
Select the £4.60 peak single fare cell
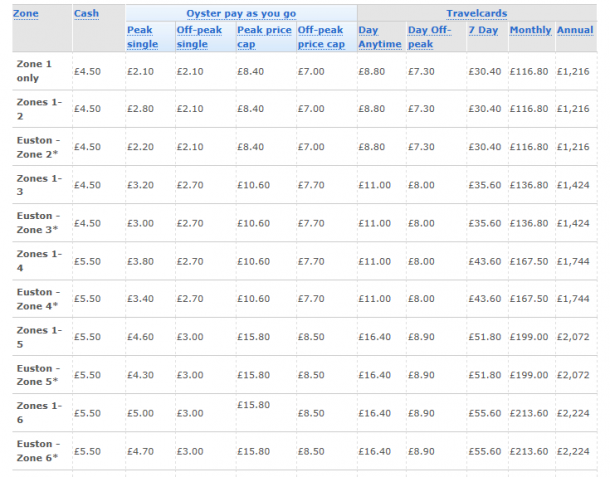140,337
